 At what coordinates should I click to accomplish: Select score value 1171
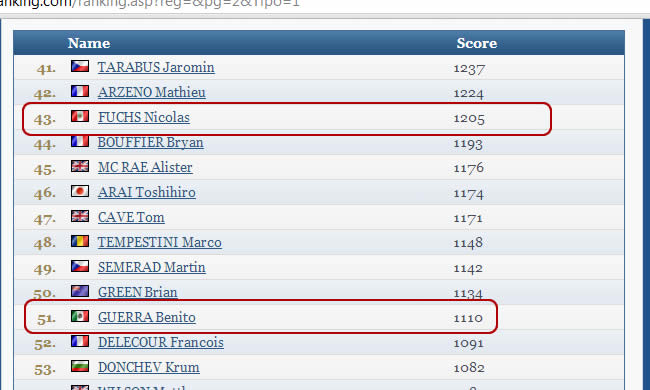click(x=468, y=218)
